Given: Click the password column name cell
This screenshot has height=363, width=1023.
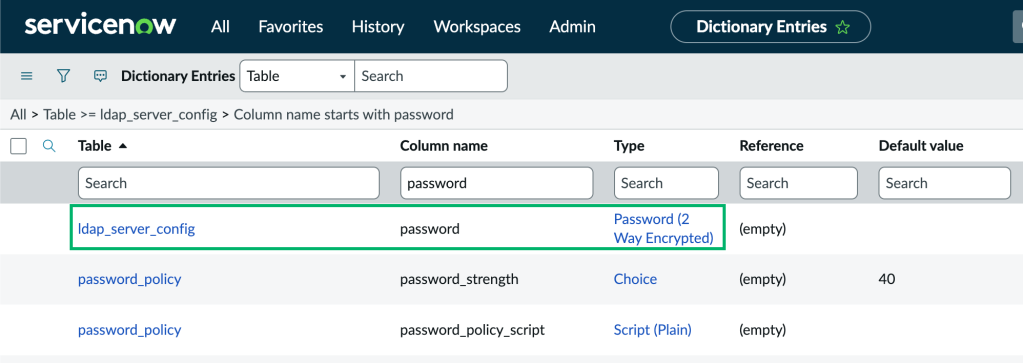Looking at the screenshot, I should point(429,229).
